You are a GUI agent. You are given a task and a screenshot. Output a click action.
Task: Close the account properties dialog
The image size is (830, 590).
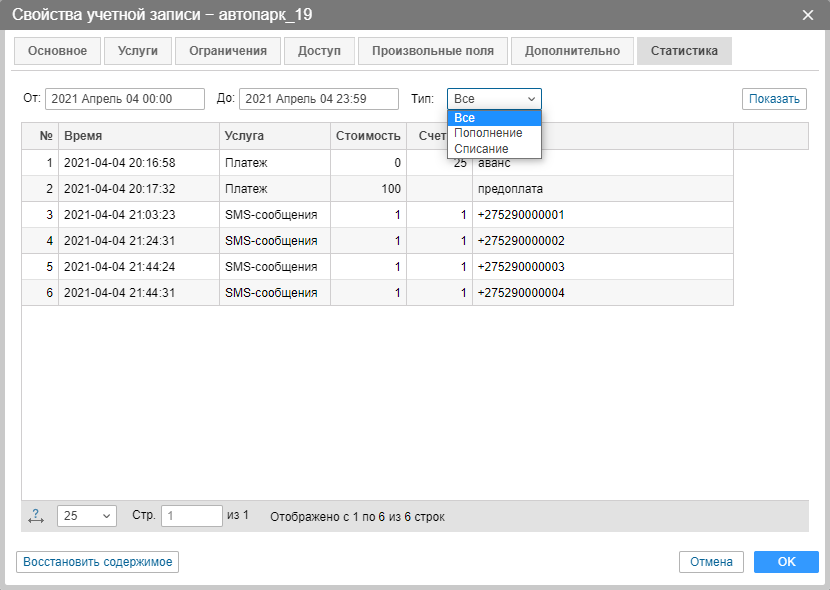(808, 15)
